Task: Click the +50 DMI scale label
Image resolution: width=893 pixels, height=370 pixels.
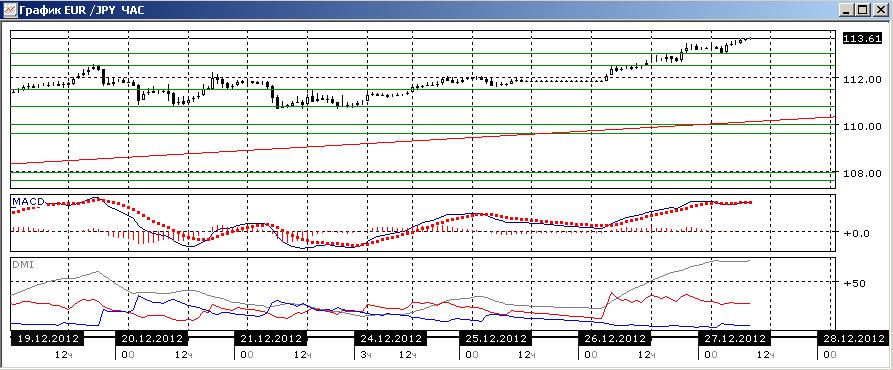Action: [x=854, y=282]
